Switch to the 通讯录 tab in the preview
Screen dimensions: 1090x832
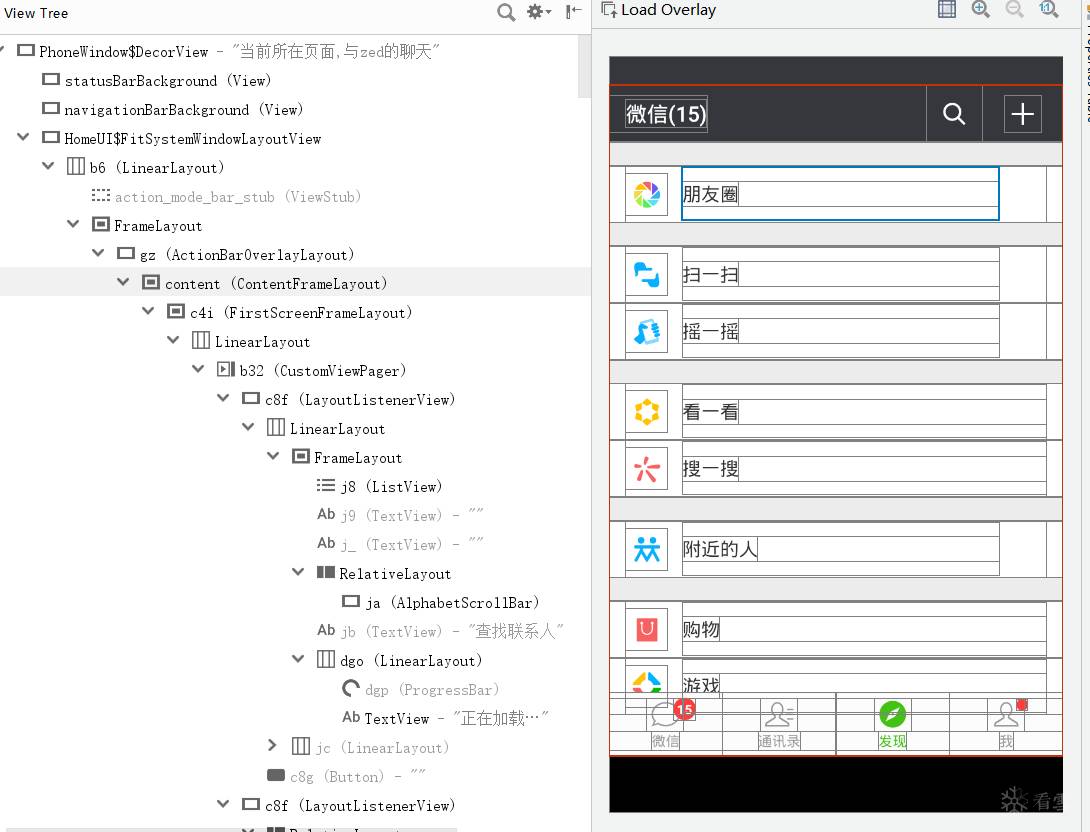779,724
